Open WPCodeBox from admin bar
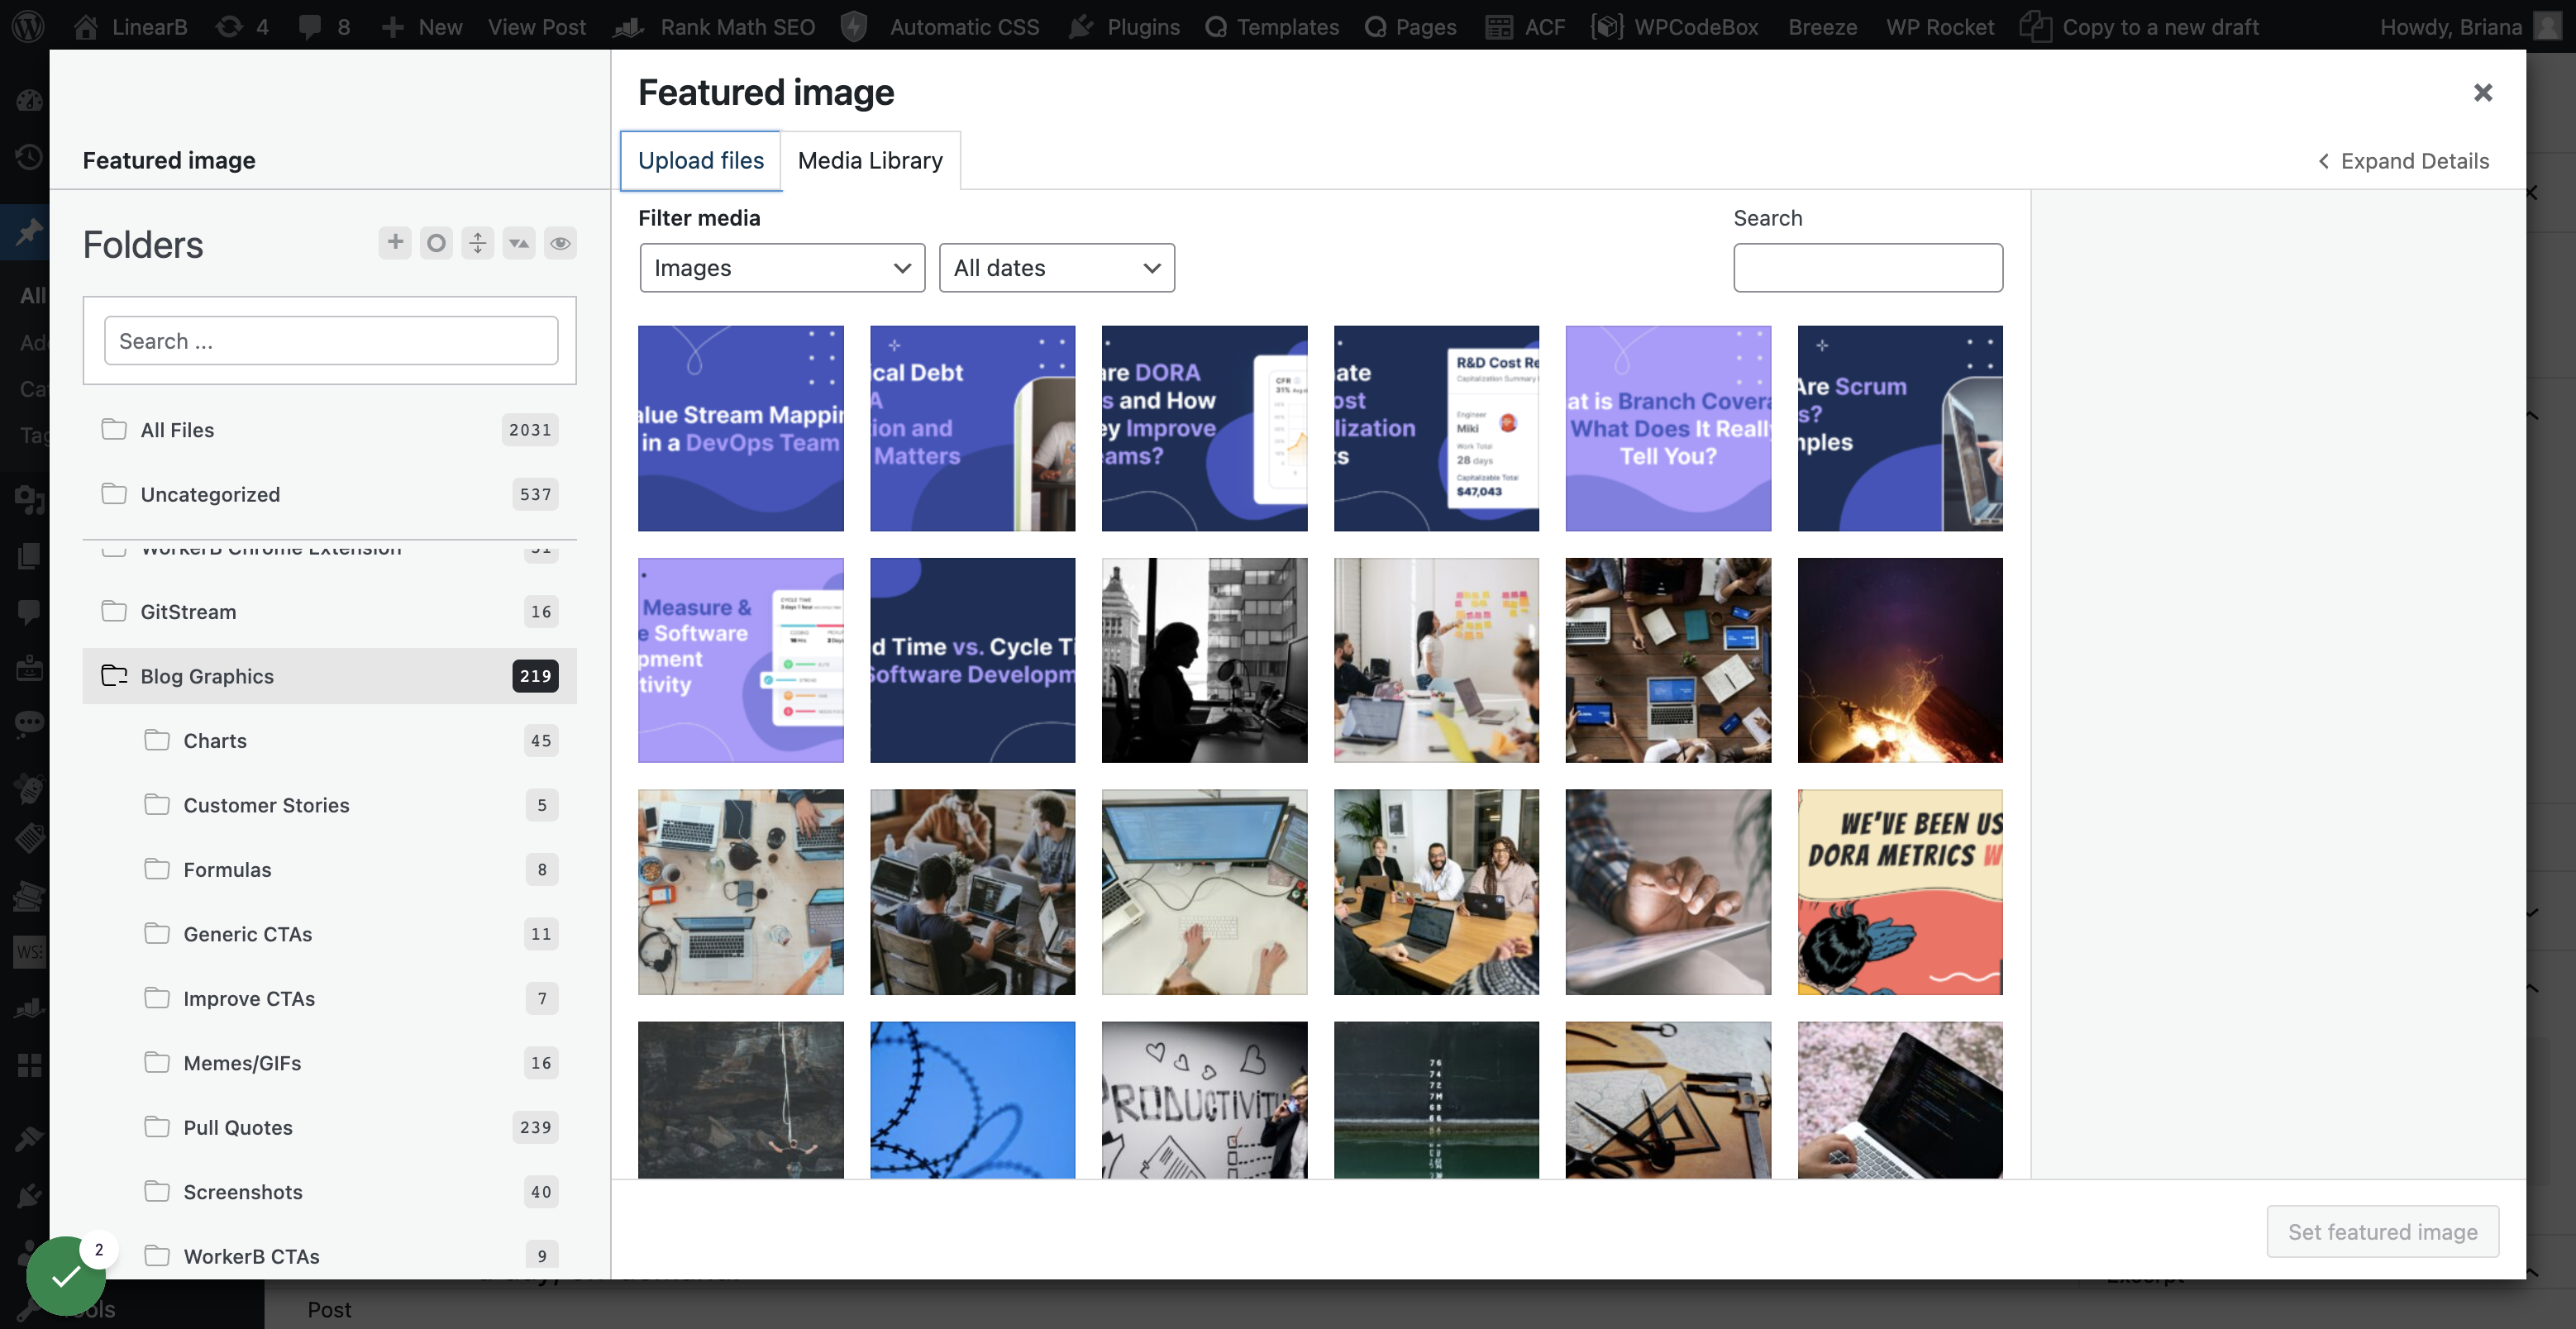2576x1329 pixels. pos(1675,26)
